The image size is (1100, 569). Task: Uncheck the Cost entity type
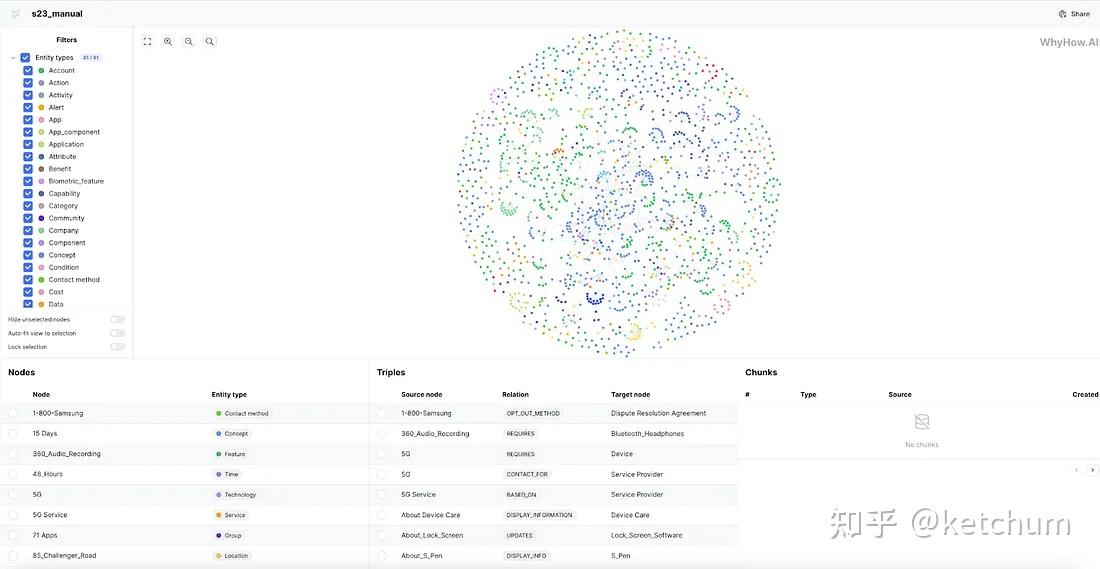pos(28,291)
